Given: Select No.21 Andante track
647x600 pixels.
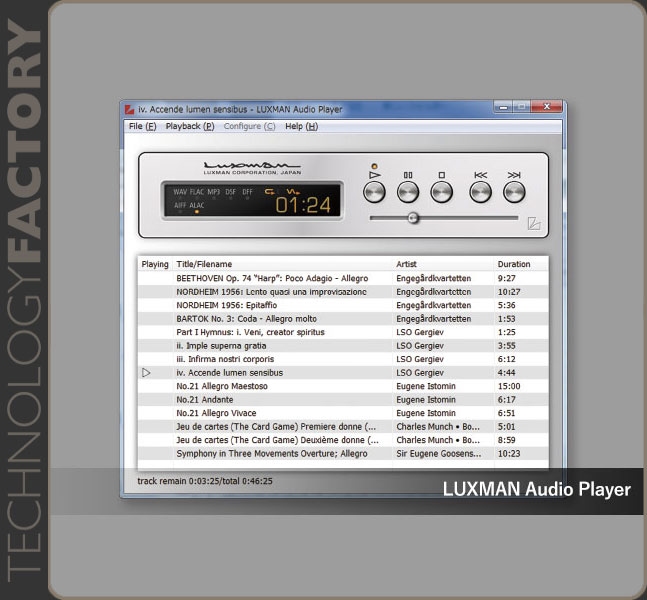Looking at the screenshot, I should tap(343, 399).
